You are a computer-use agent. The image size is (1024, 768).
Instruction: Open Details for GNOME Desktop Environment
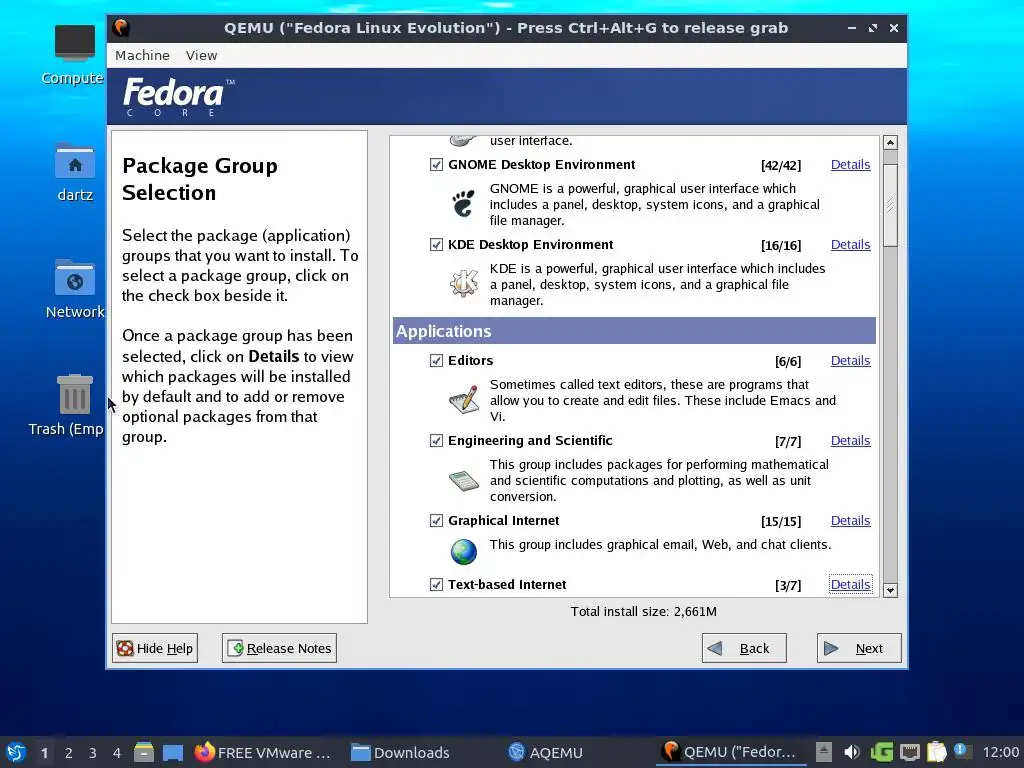[850, 165]
